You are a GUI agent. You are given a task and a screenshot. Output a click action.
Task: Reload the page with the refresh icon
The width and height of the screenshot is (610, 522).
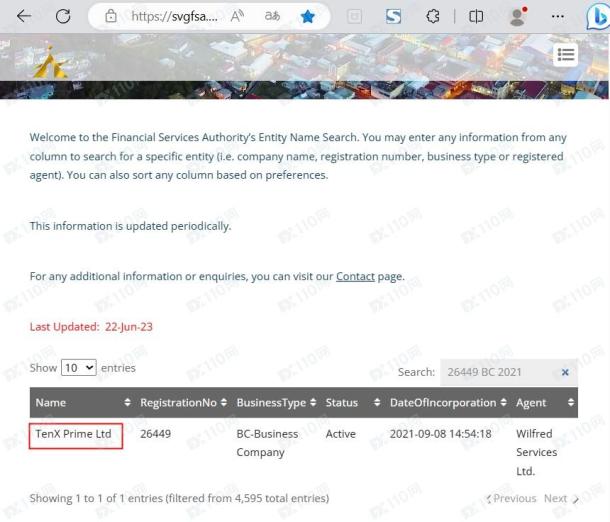[63, 16]
